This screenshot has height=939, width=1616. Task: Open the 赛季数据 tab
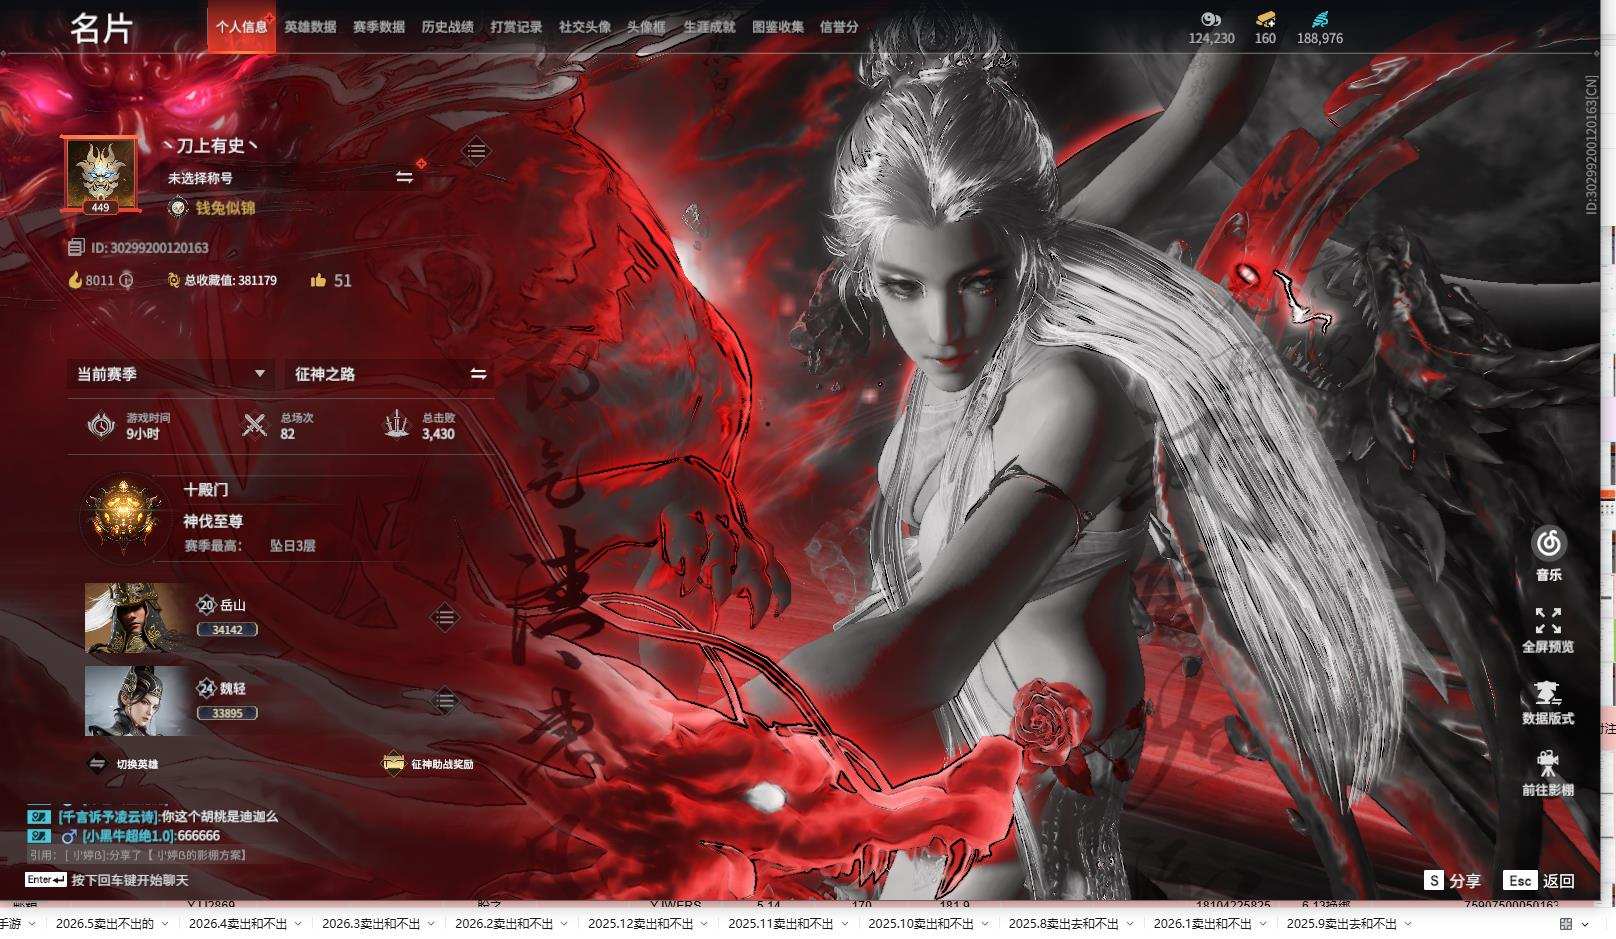click(x=379, y=27)
